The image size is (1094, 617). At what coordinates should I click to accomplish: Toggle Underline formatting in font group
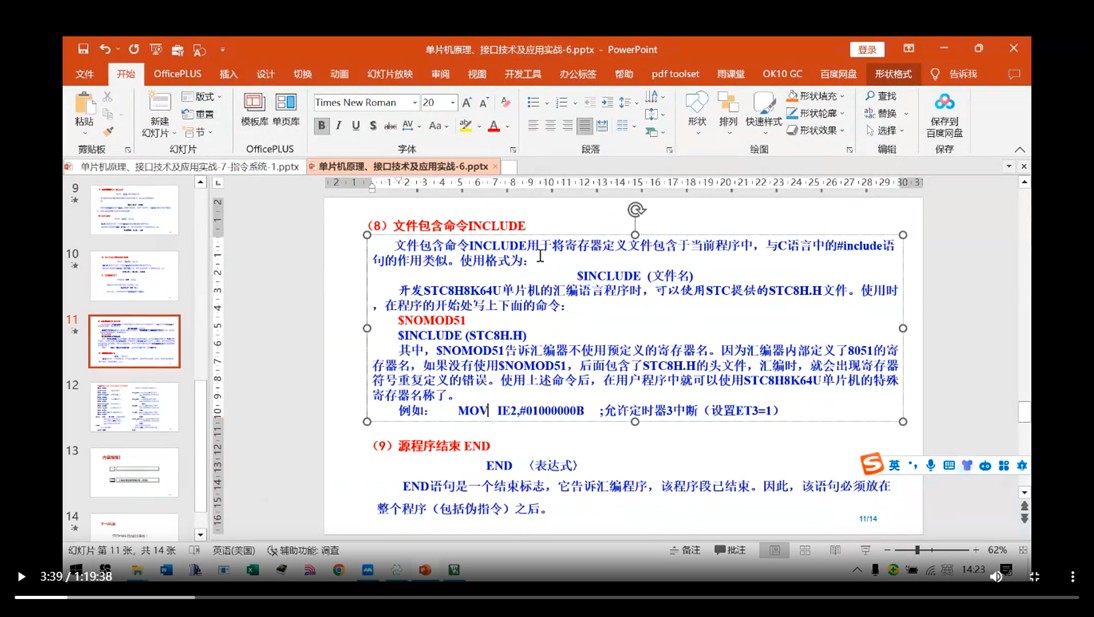356,126
